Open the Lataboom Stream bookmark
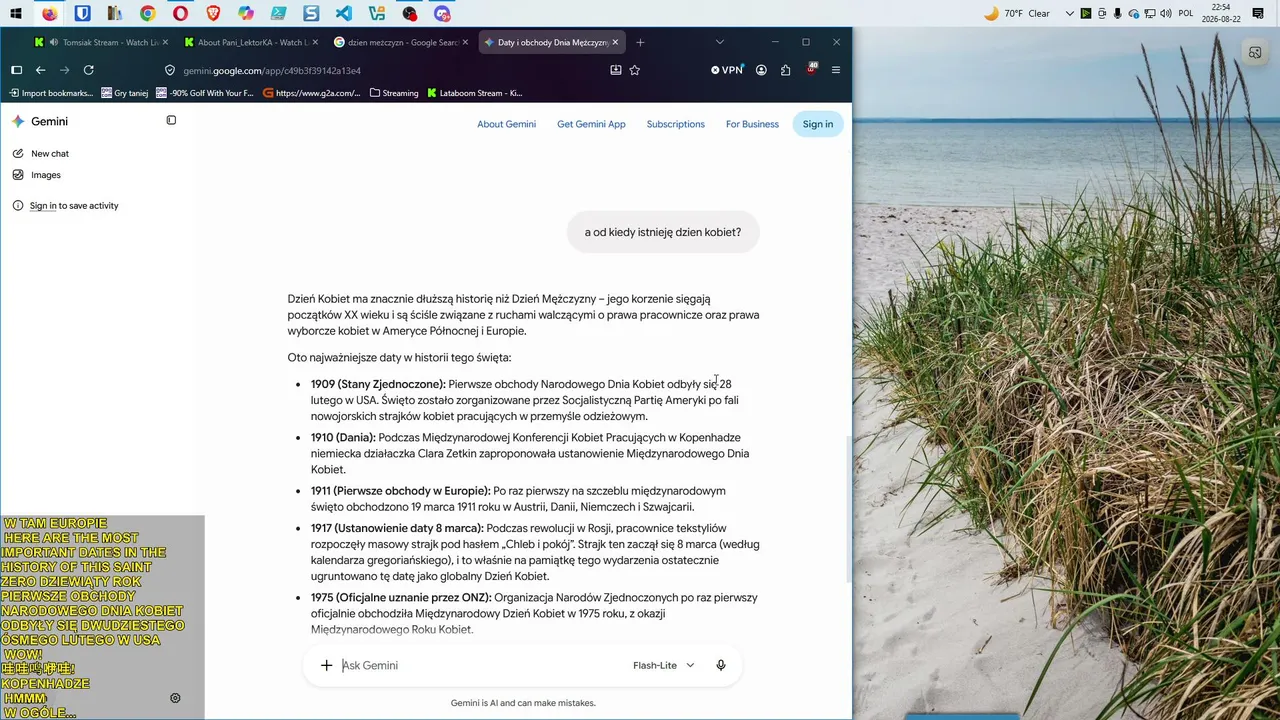Screen dimensions: 1280x720 pos(475,93)
